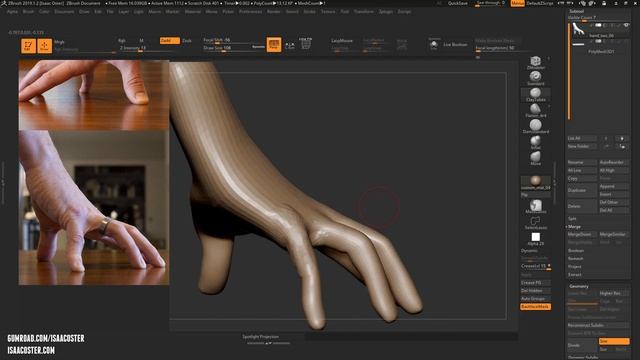Image resolution: width=640 pixels, height=360 pixels.
Task: Open the Transform menu
Action: click(x=364, y=11)
